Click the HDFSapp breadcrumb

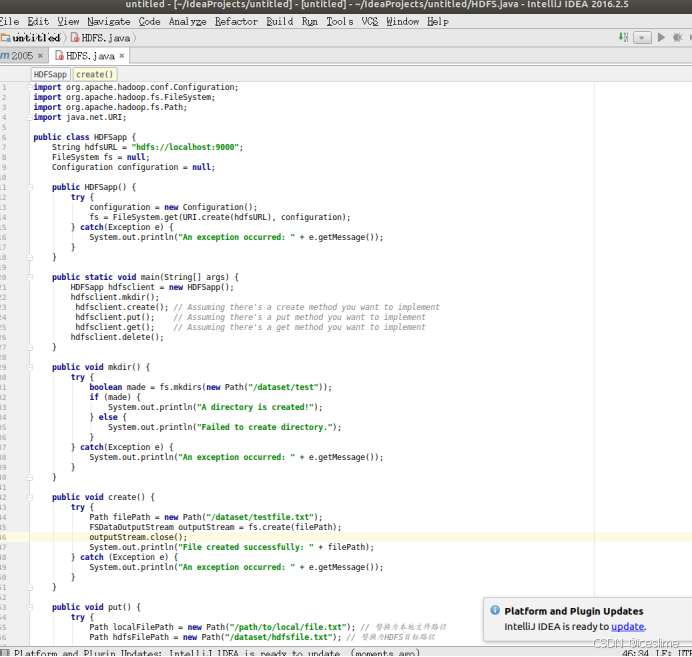(50, 74)
